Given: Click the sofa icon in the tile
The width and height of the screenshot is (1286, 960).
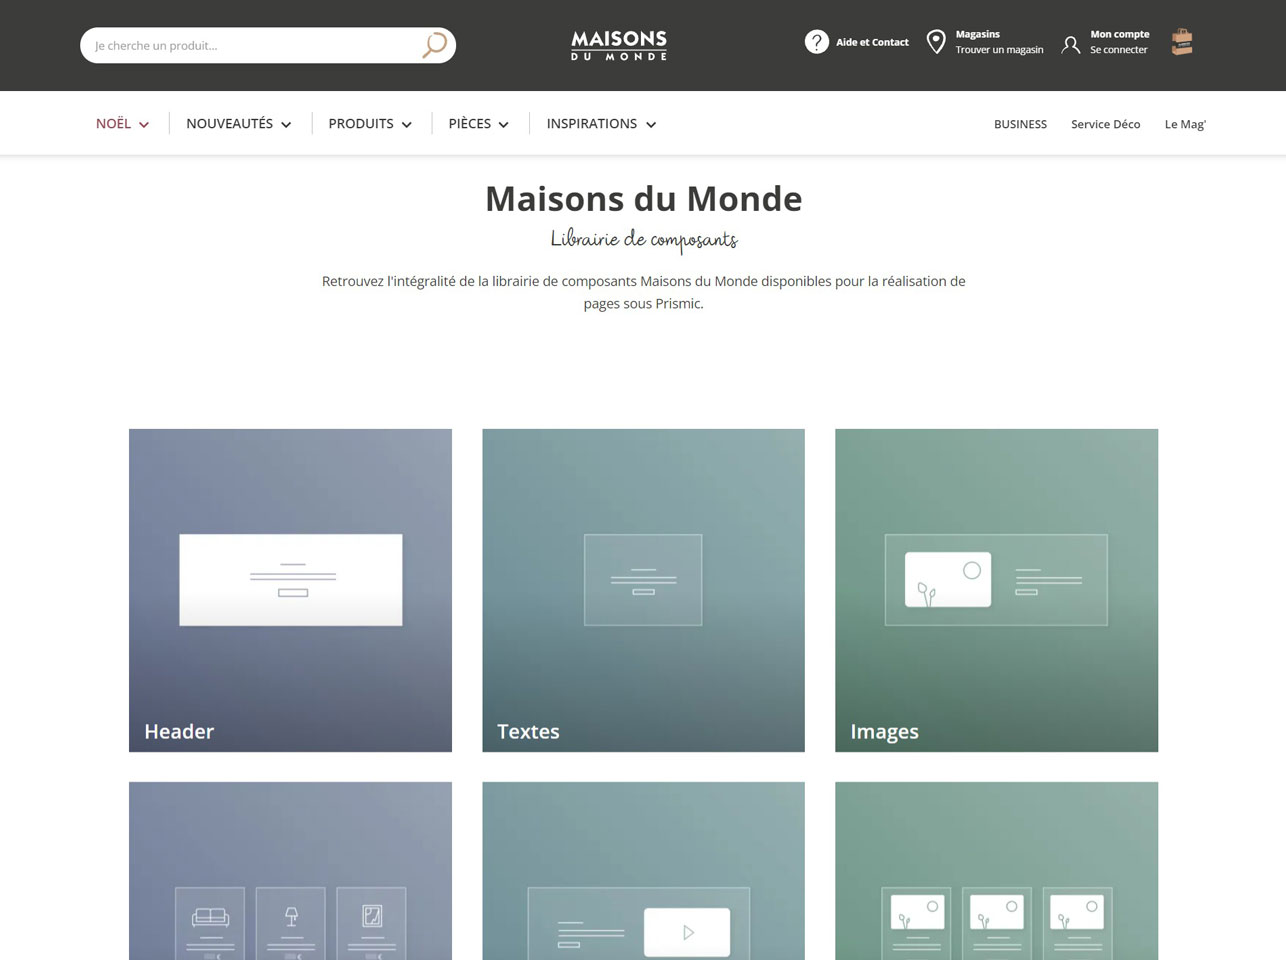Looking at the screenshot, I should [x=210, y=916].
